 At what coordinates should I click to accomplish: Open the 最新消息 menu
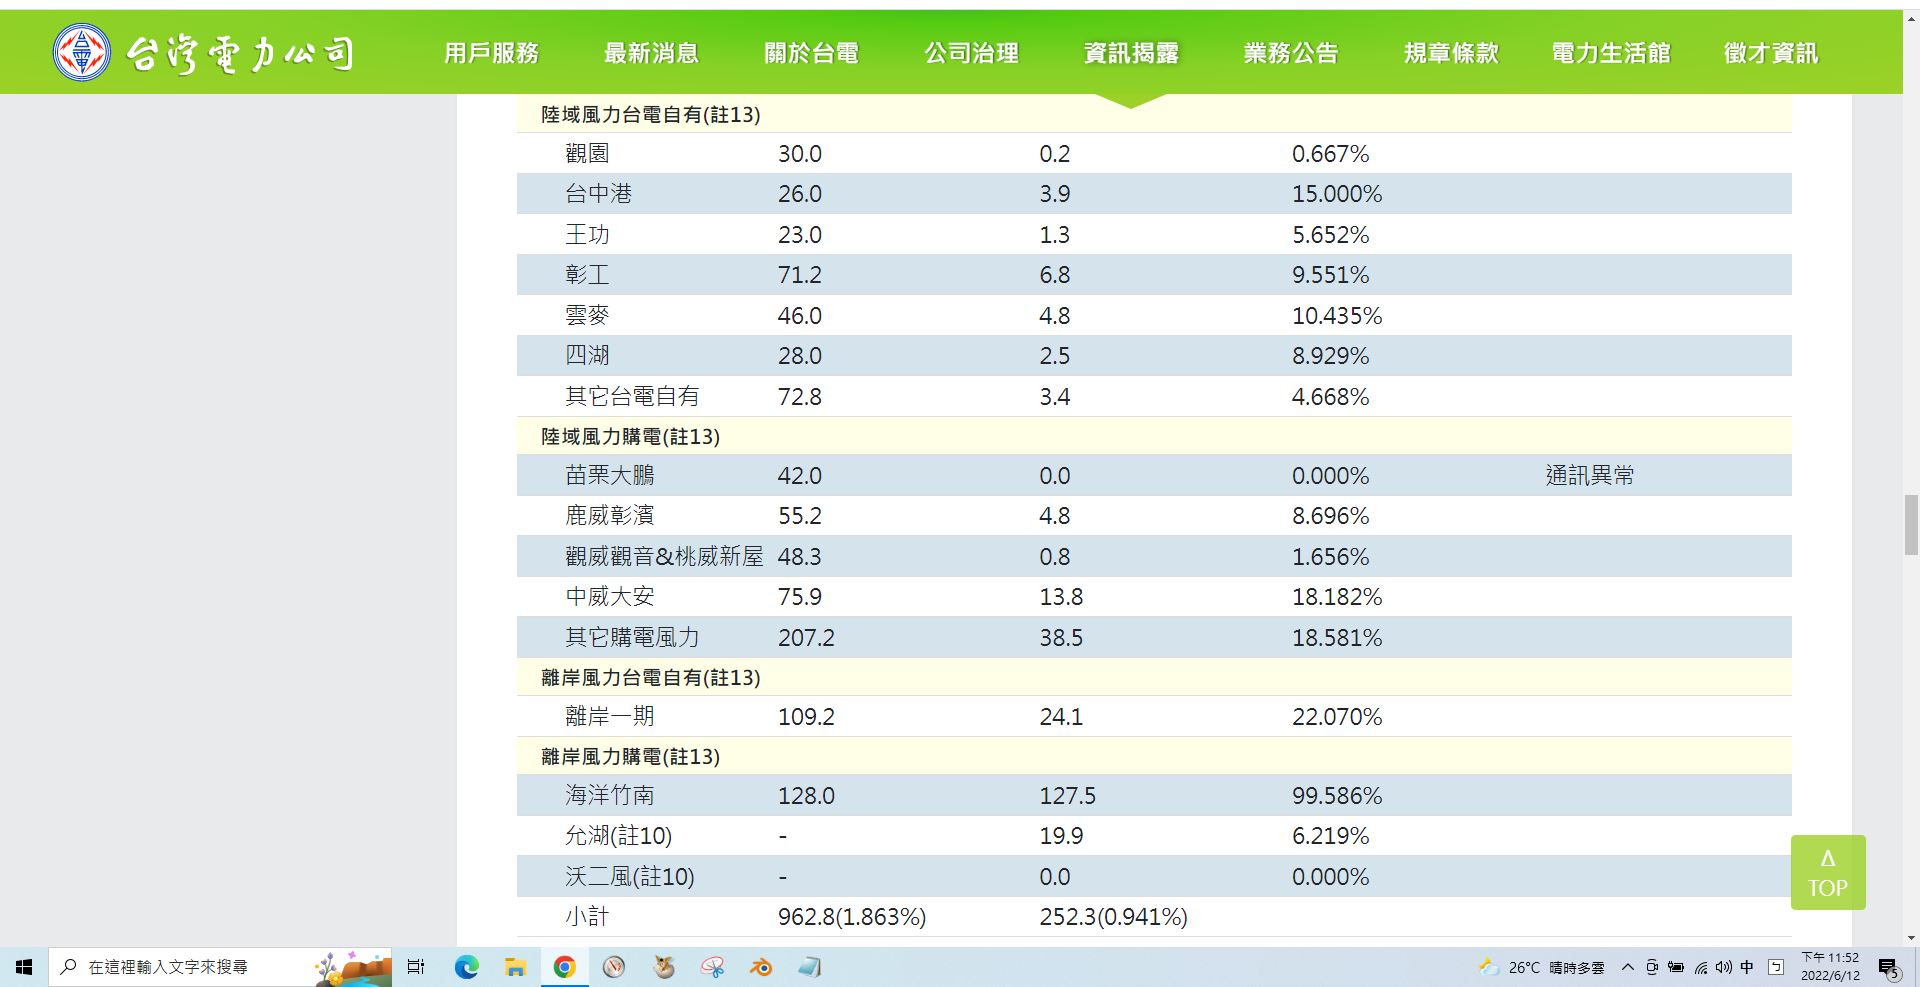651,53
